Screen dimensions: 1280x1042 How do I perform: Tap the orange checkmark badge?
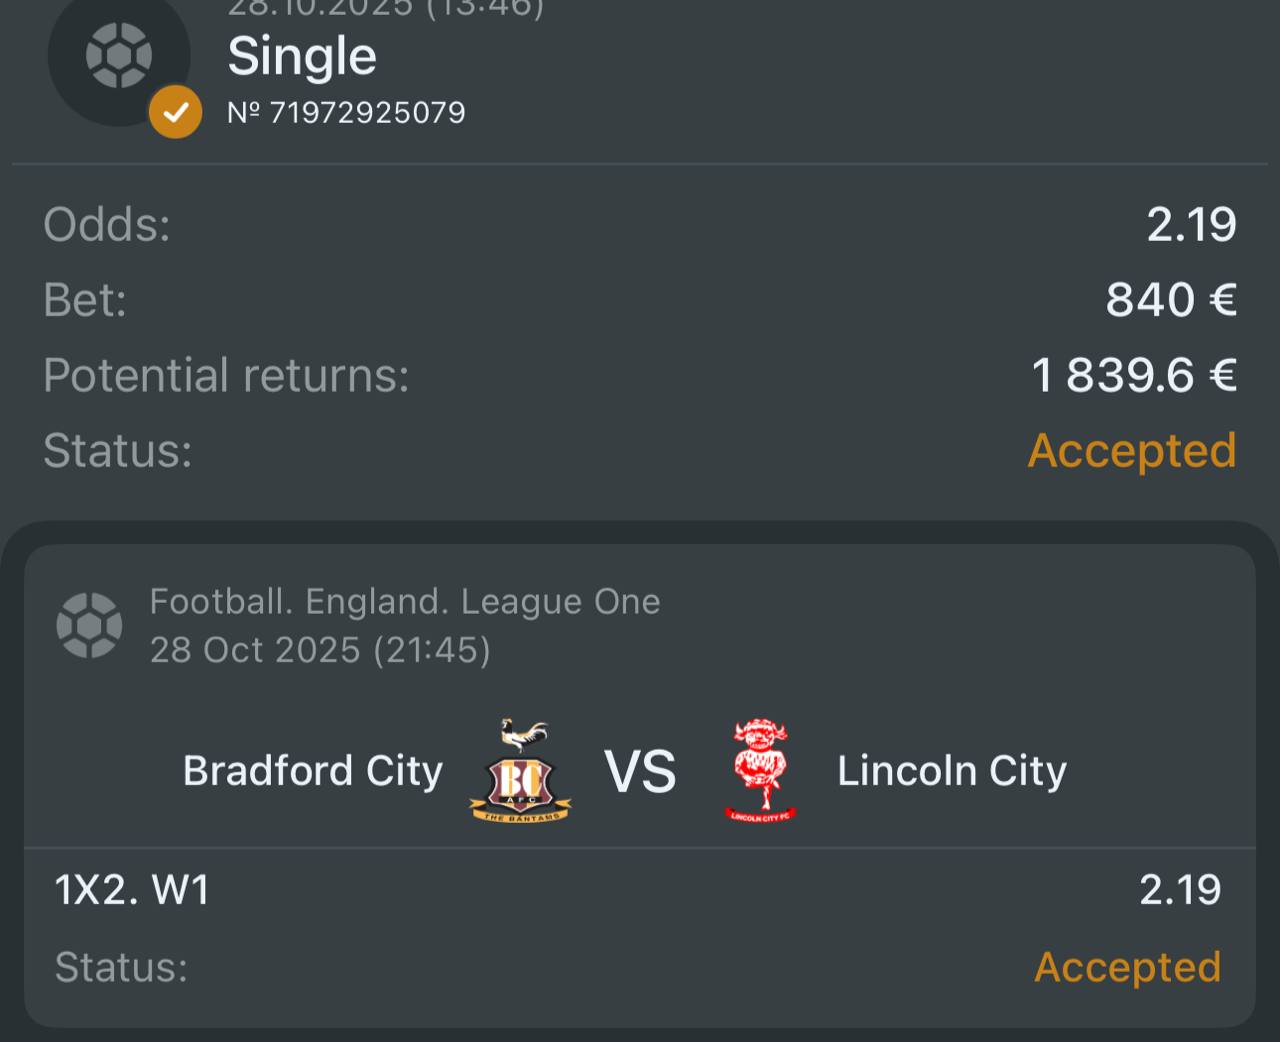(175, 112)
